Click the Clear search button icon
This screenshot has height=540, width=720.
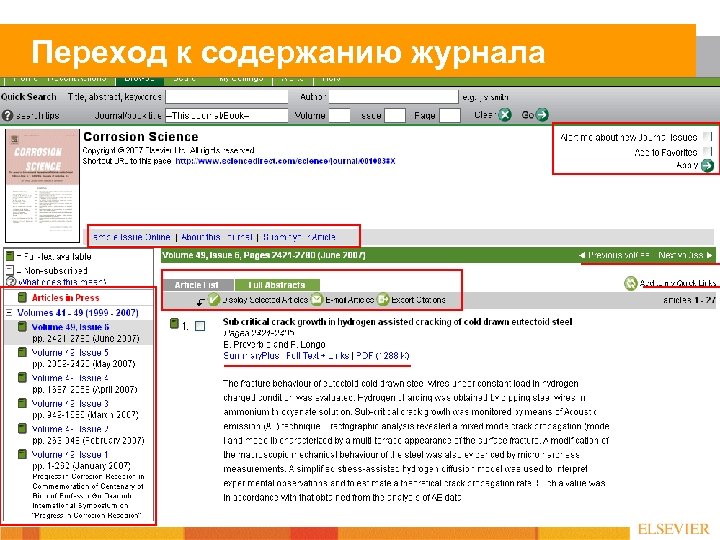click(x=505, y=115)
